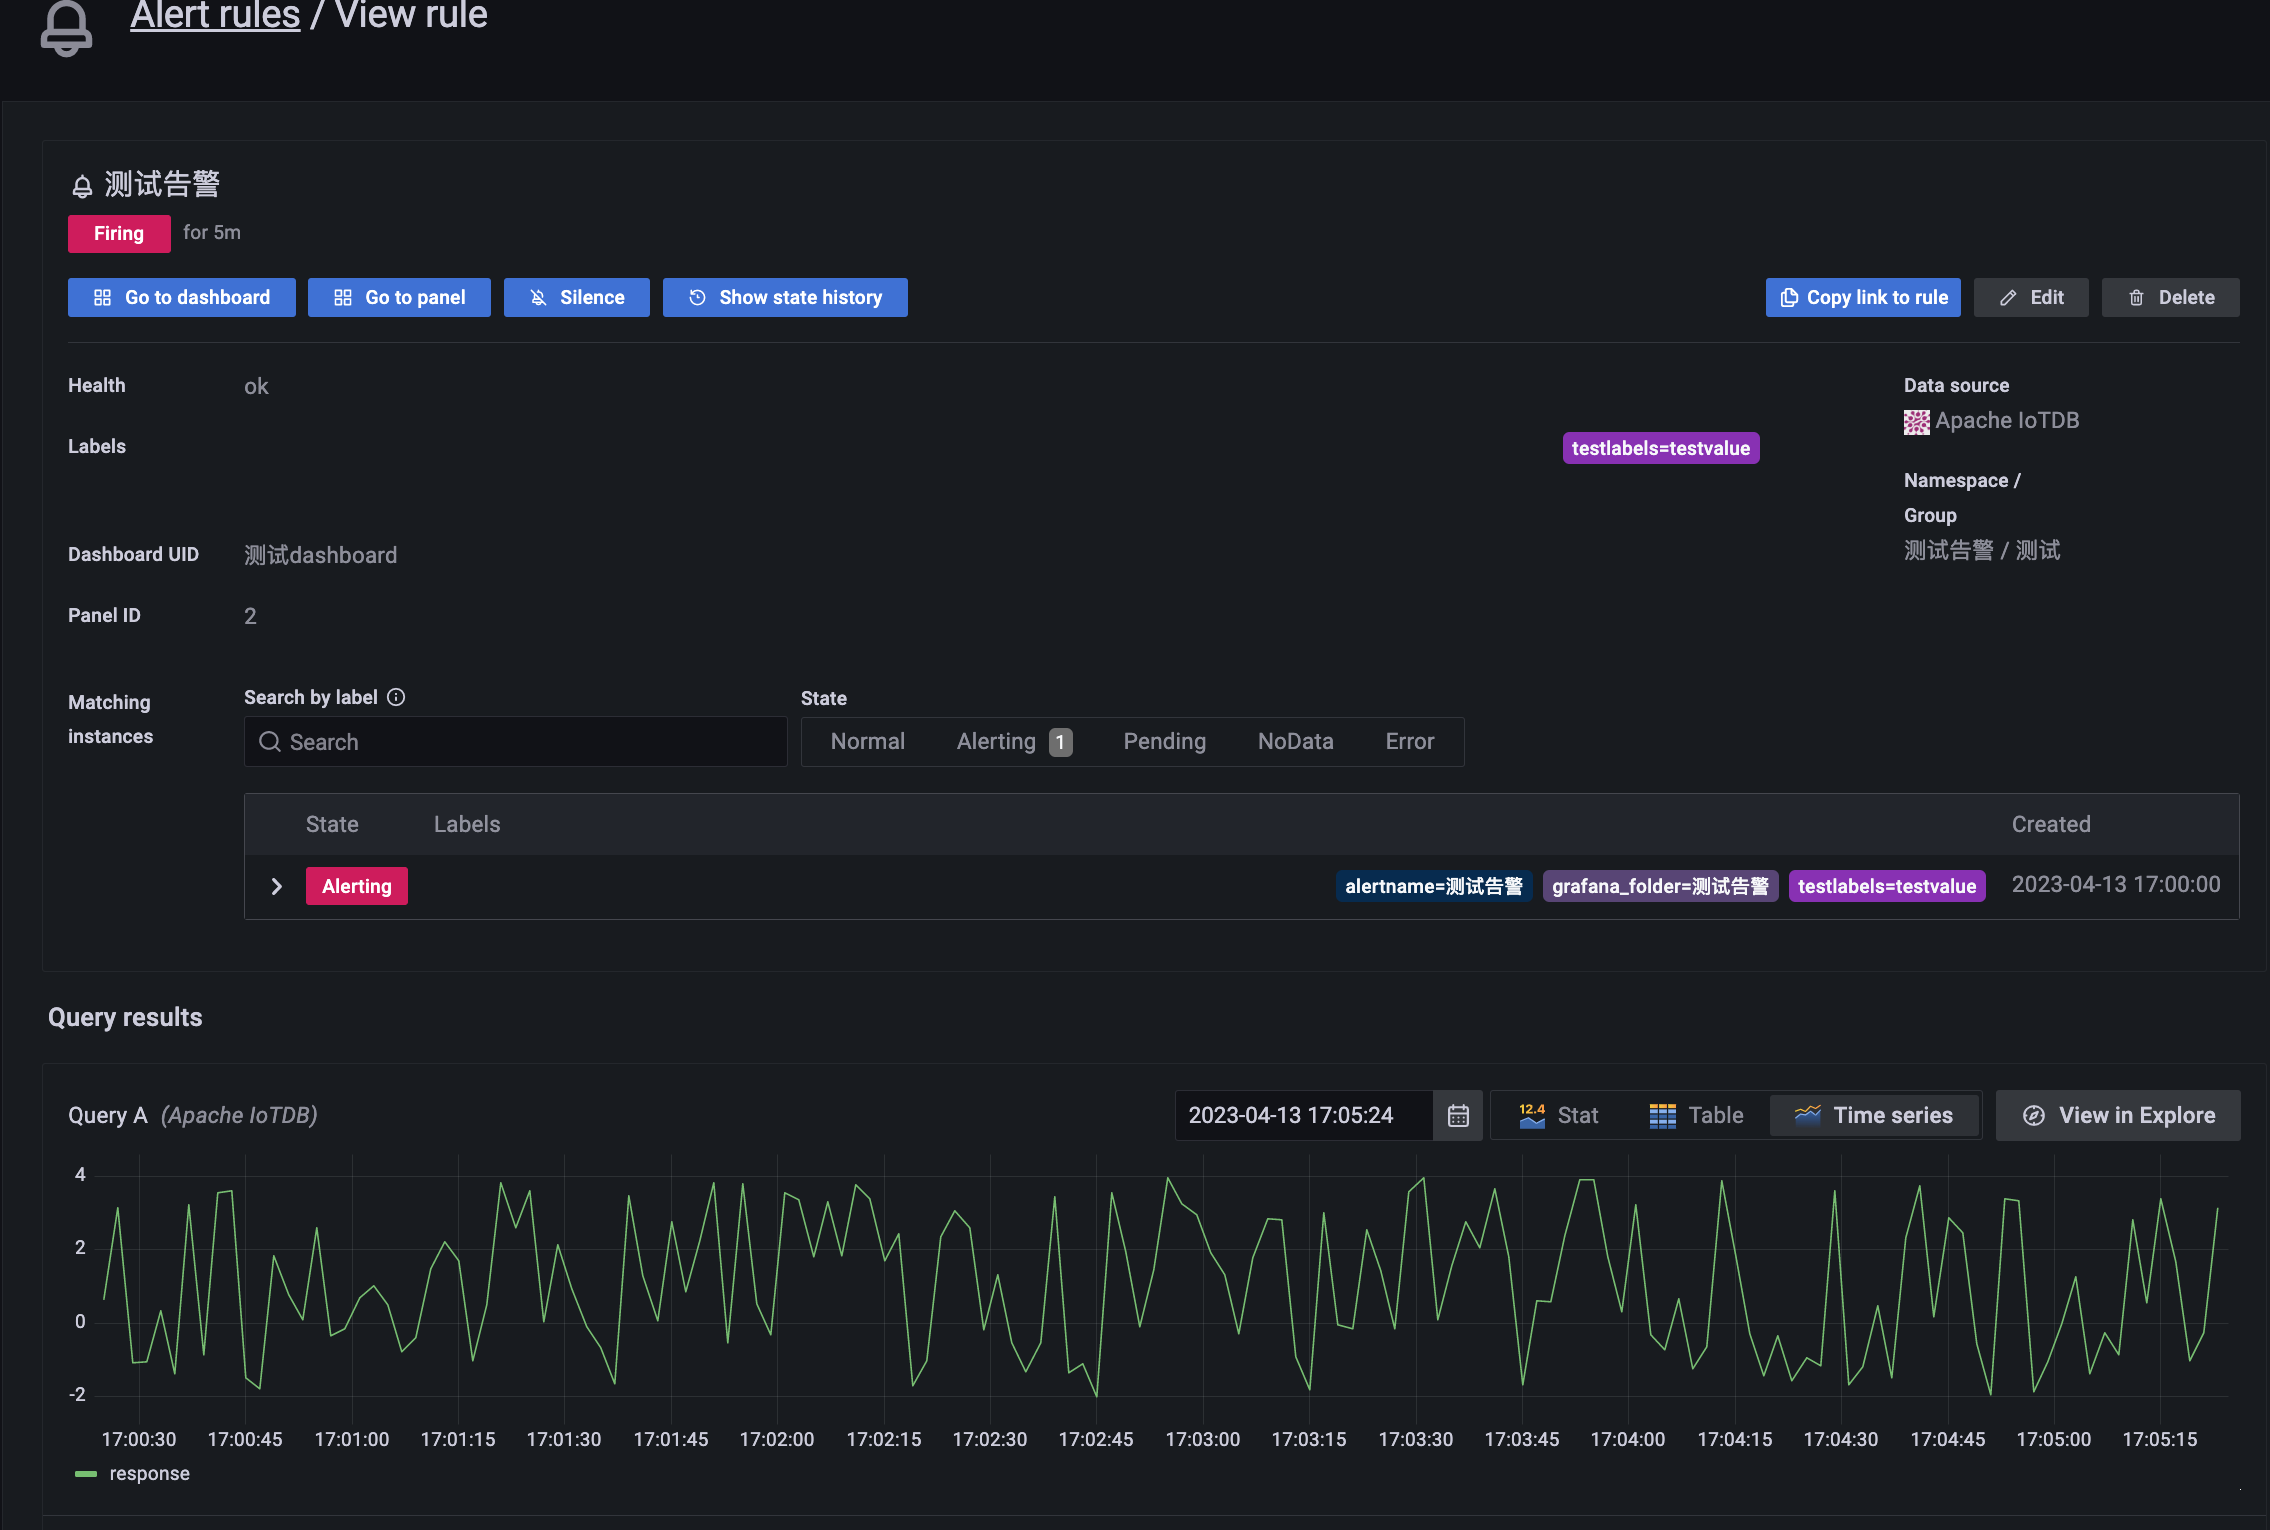
Task: Filter instances by Normal state
Action: point(867,741)
